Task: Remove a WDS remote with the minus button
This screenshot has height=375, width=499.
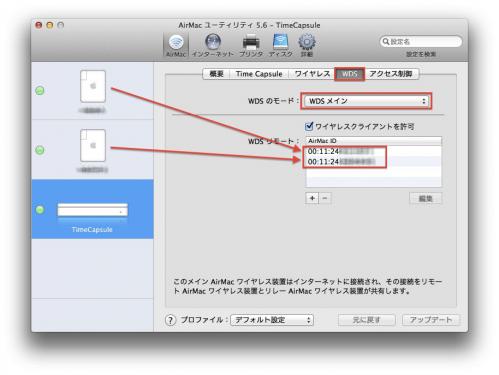Action: [x=325, y=198]
